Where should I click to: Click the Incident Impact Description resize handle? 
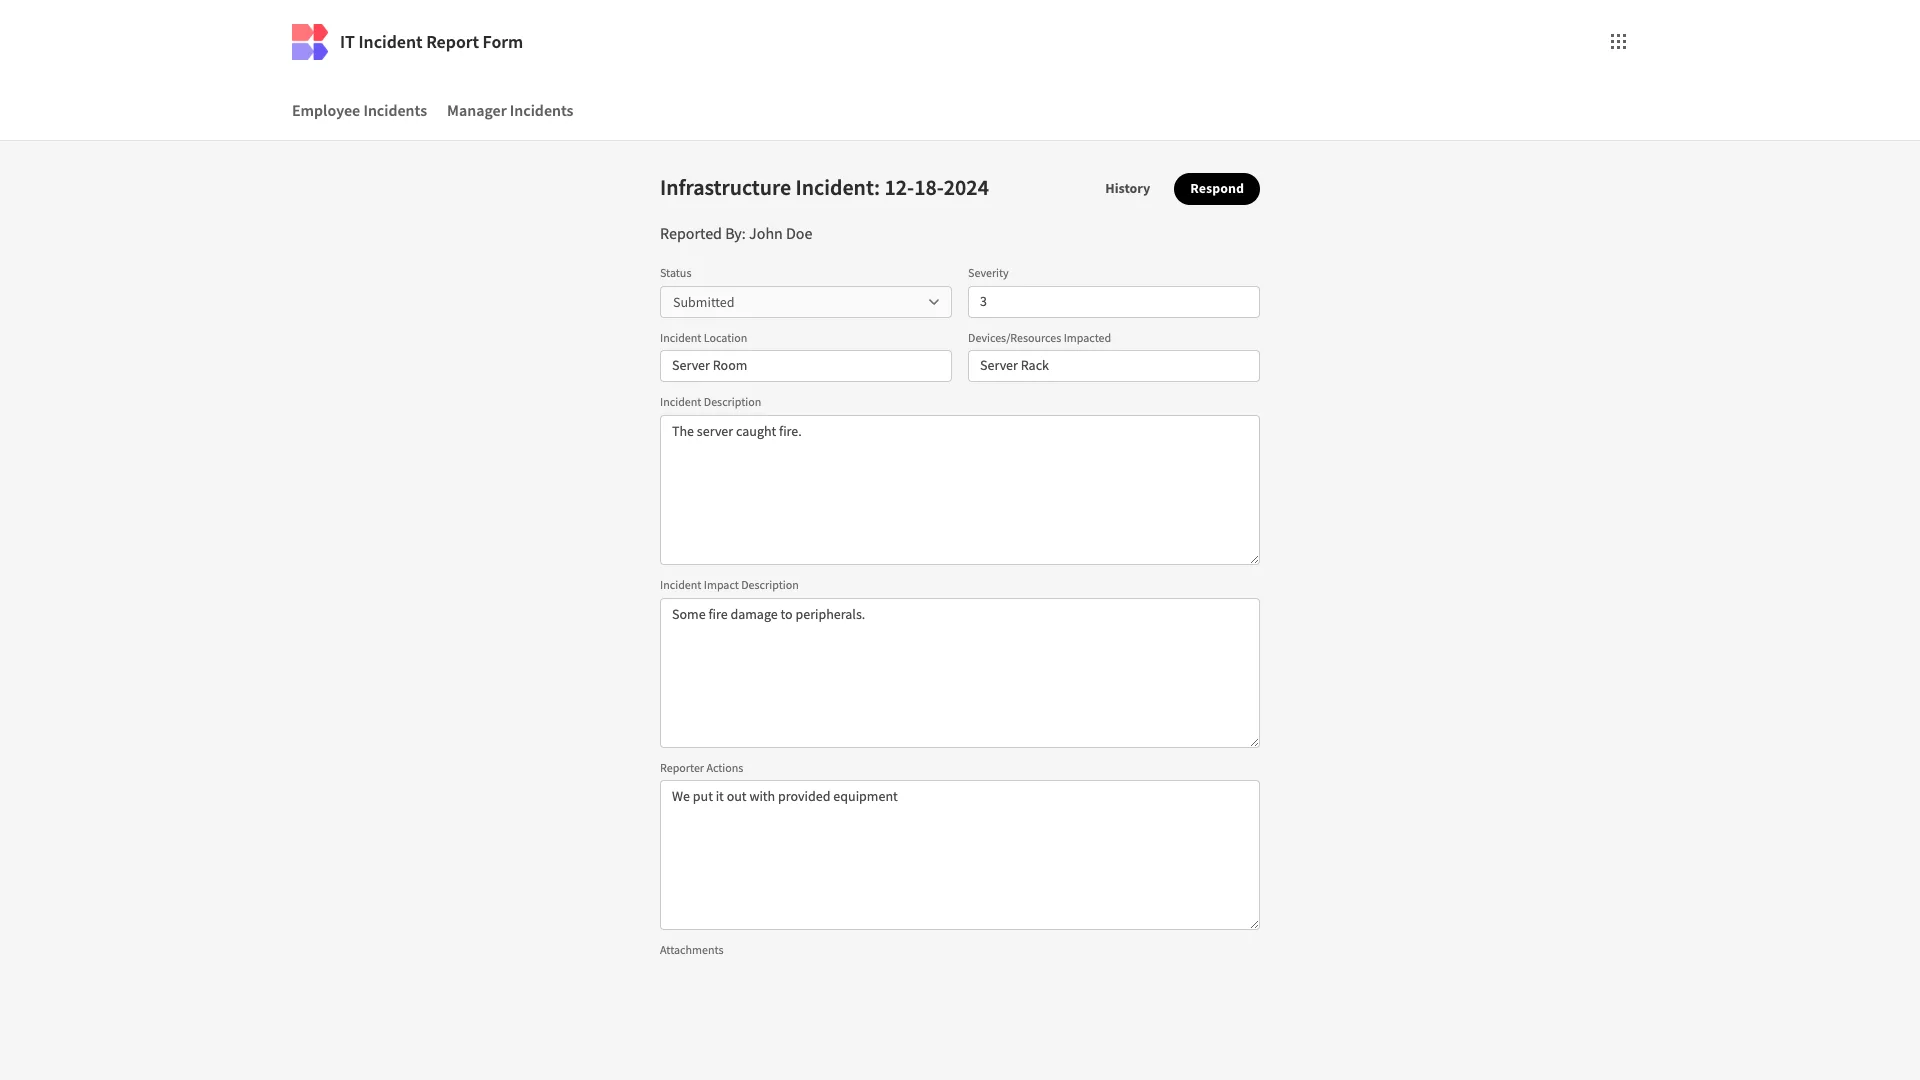point(1254,742)
